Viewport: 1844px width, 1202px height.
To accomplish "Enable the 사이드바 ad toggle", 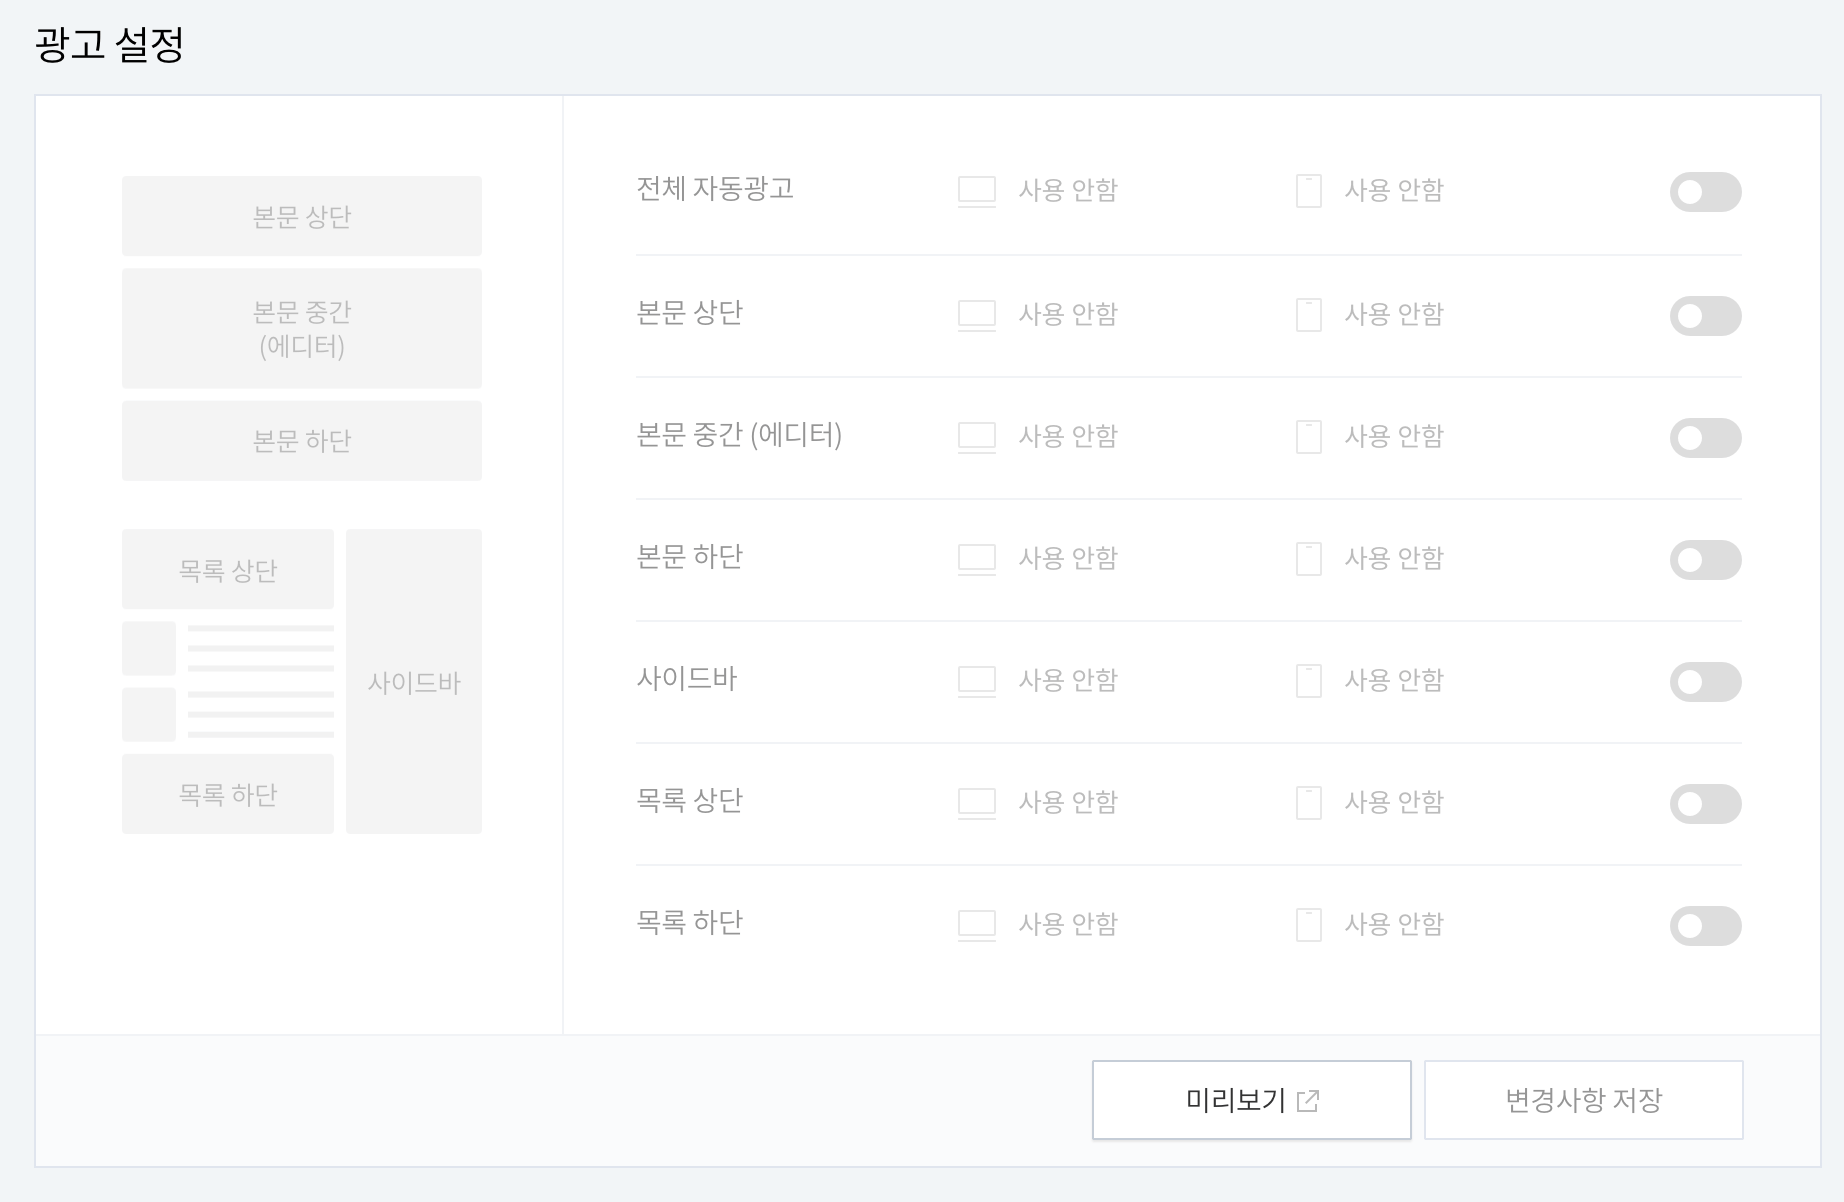I will 1704,681.
